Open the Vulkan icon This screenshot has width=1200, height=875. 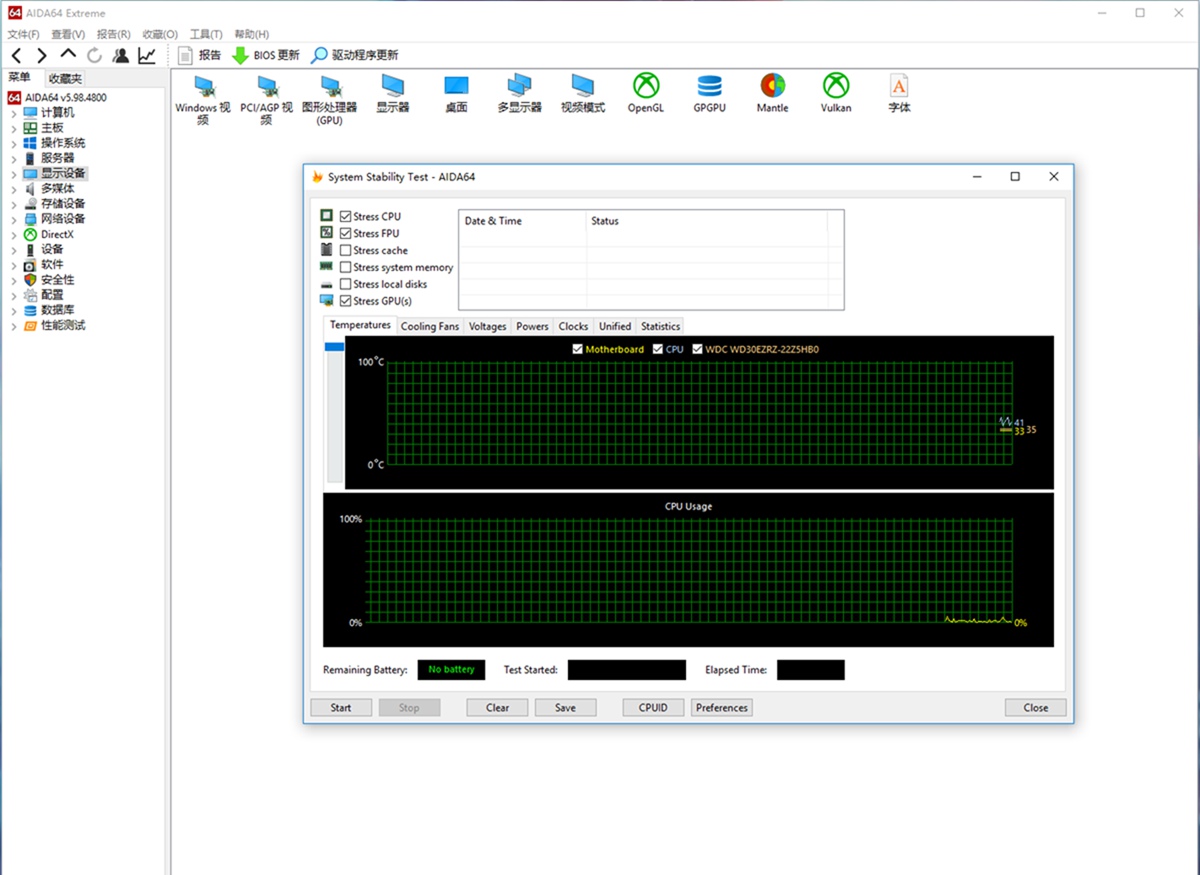[x=836, y=93]
